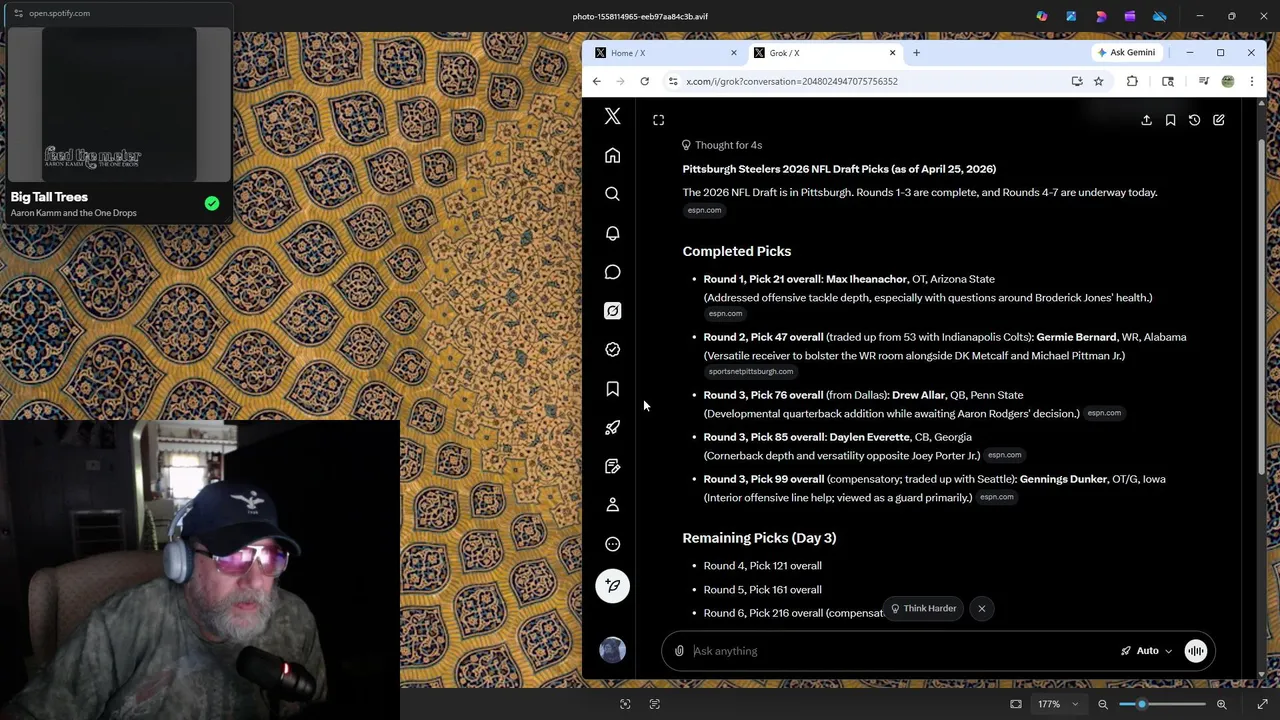Fit photo to window icon
Viewport: 1280px width, 720px height.
click(1016, 704)
